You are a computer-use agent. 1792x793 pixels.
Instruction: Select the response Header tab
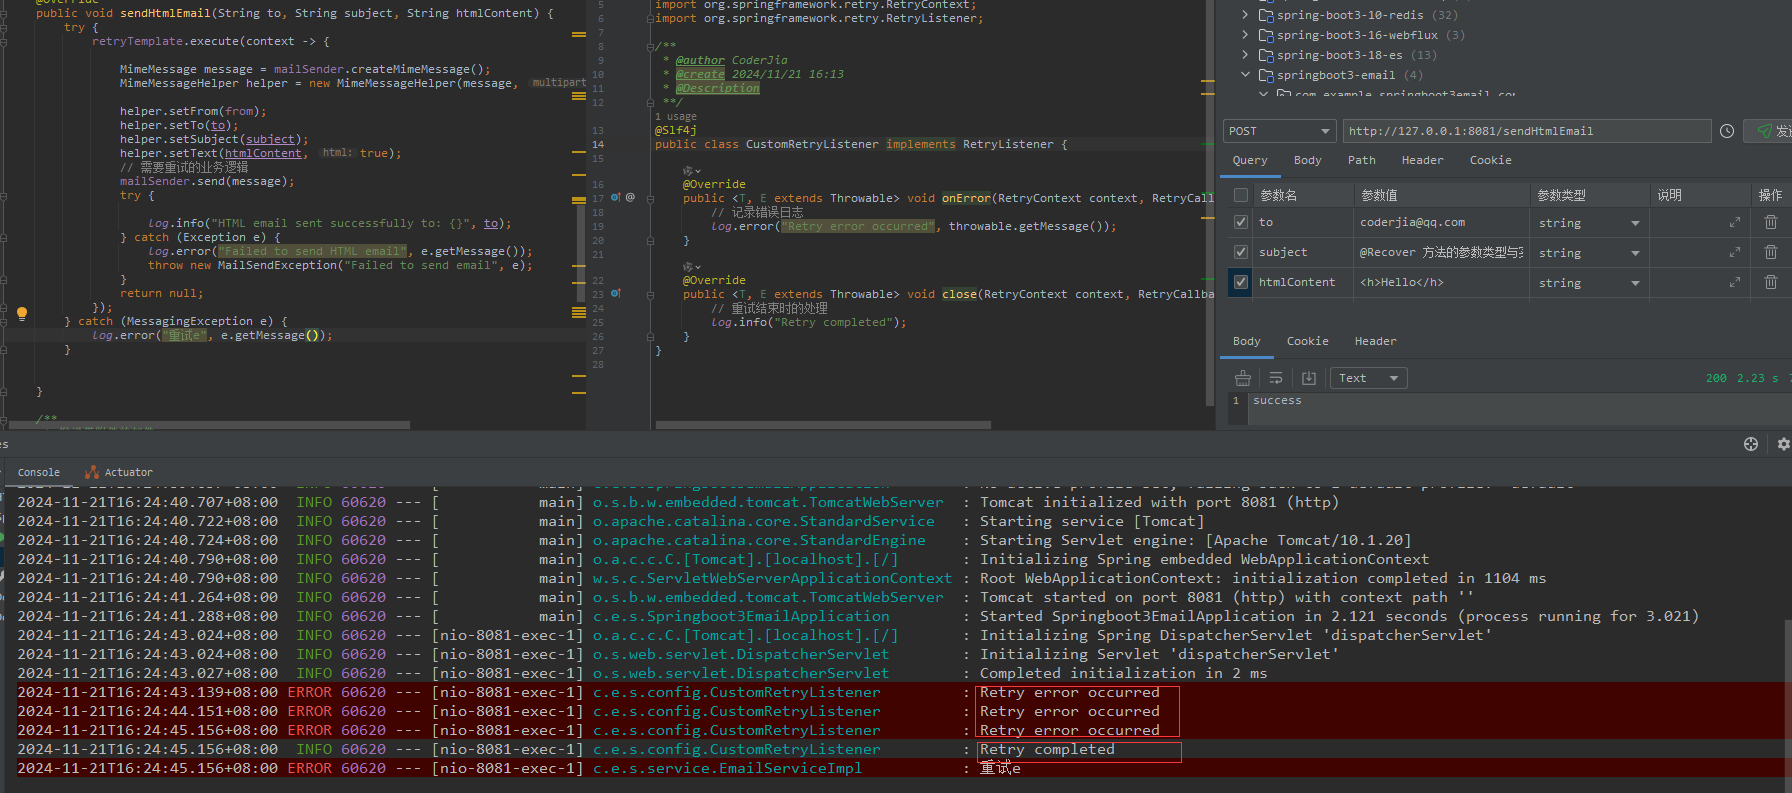pos(1375,341)
